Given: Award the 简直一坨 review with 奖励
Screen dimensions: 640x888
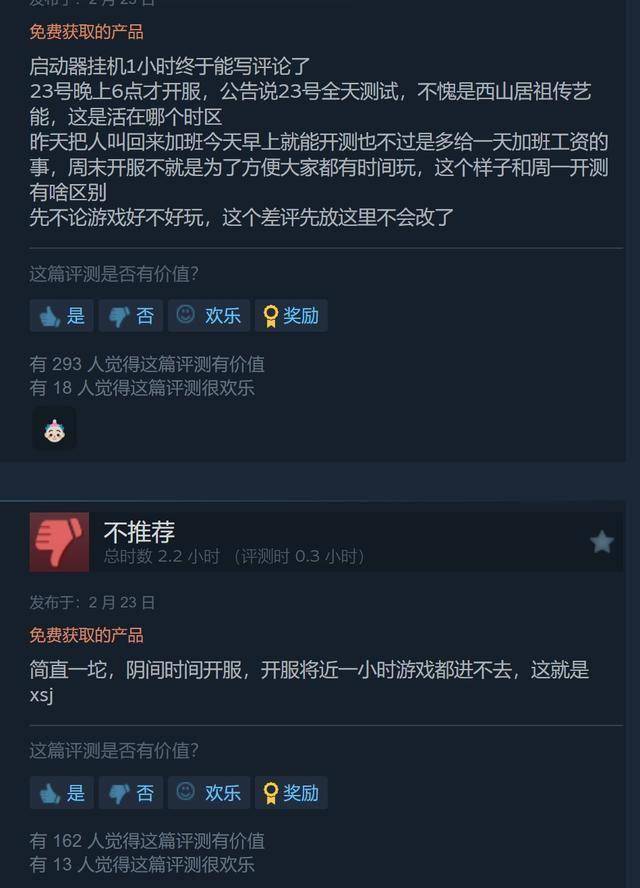Looking at the screenshot, I should click(291, 792).
